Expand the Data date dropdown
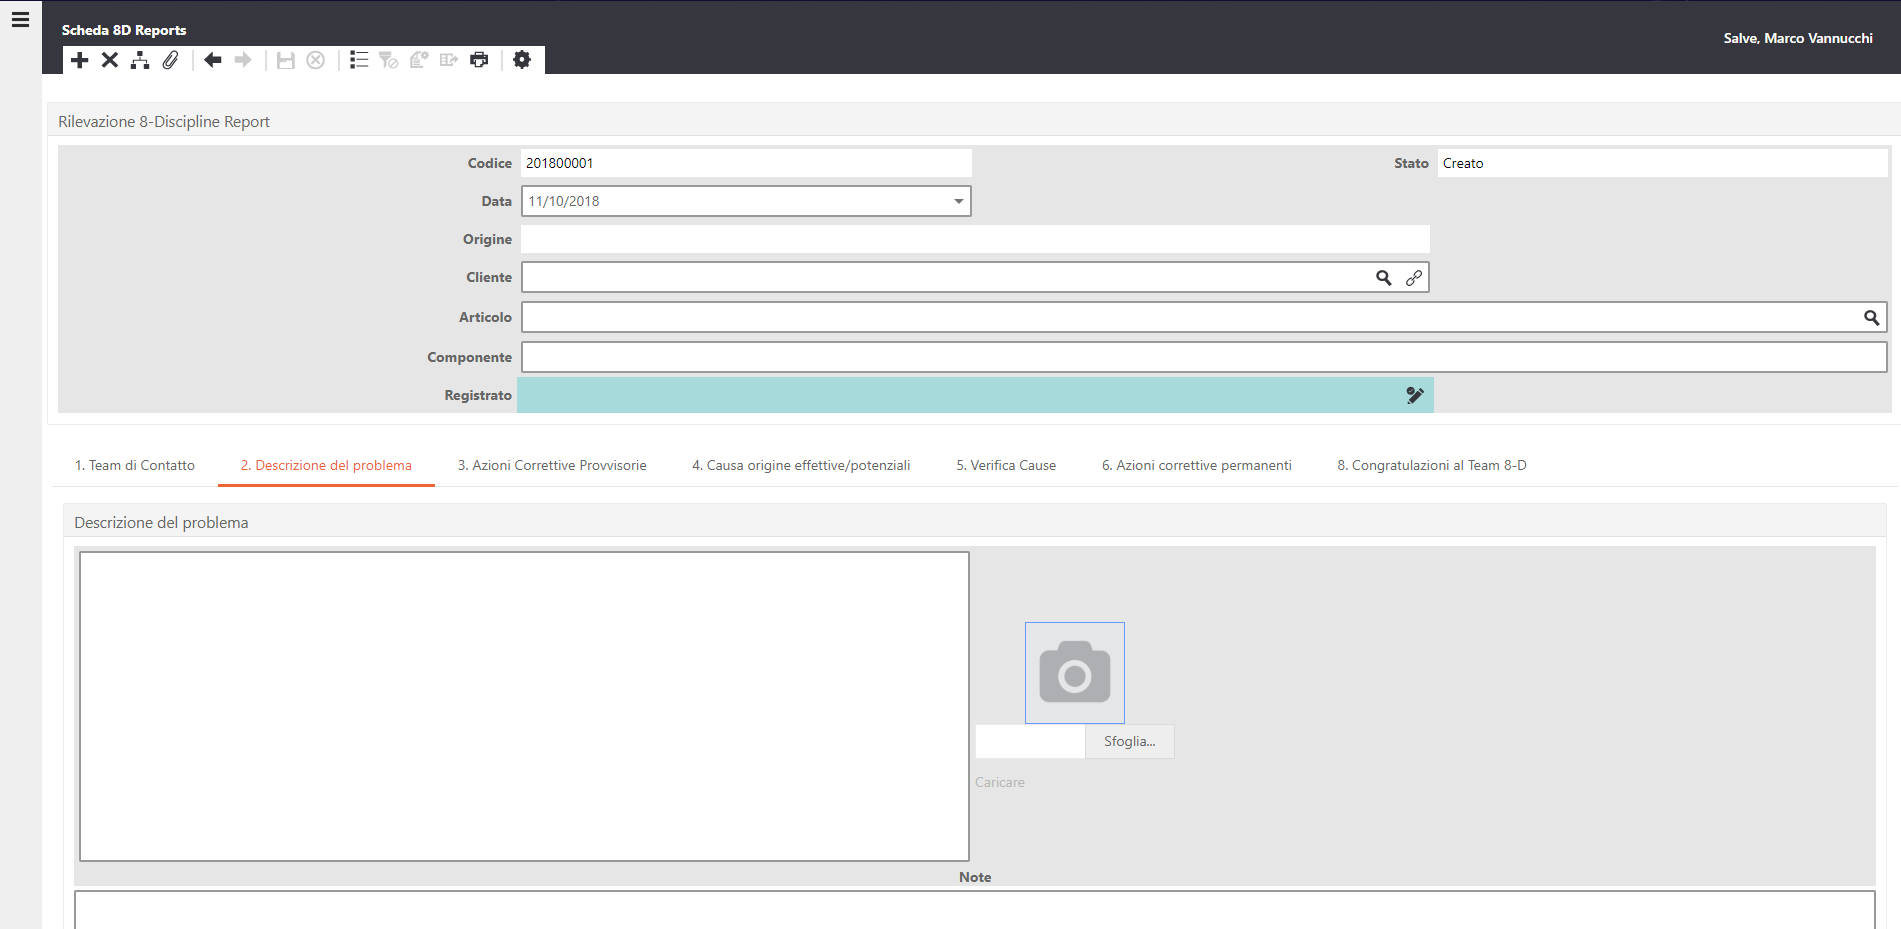This screenshot has width=1901, height=929. [x=958, y=202]
